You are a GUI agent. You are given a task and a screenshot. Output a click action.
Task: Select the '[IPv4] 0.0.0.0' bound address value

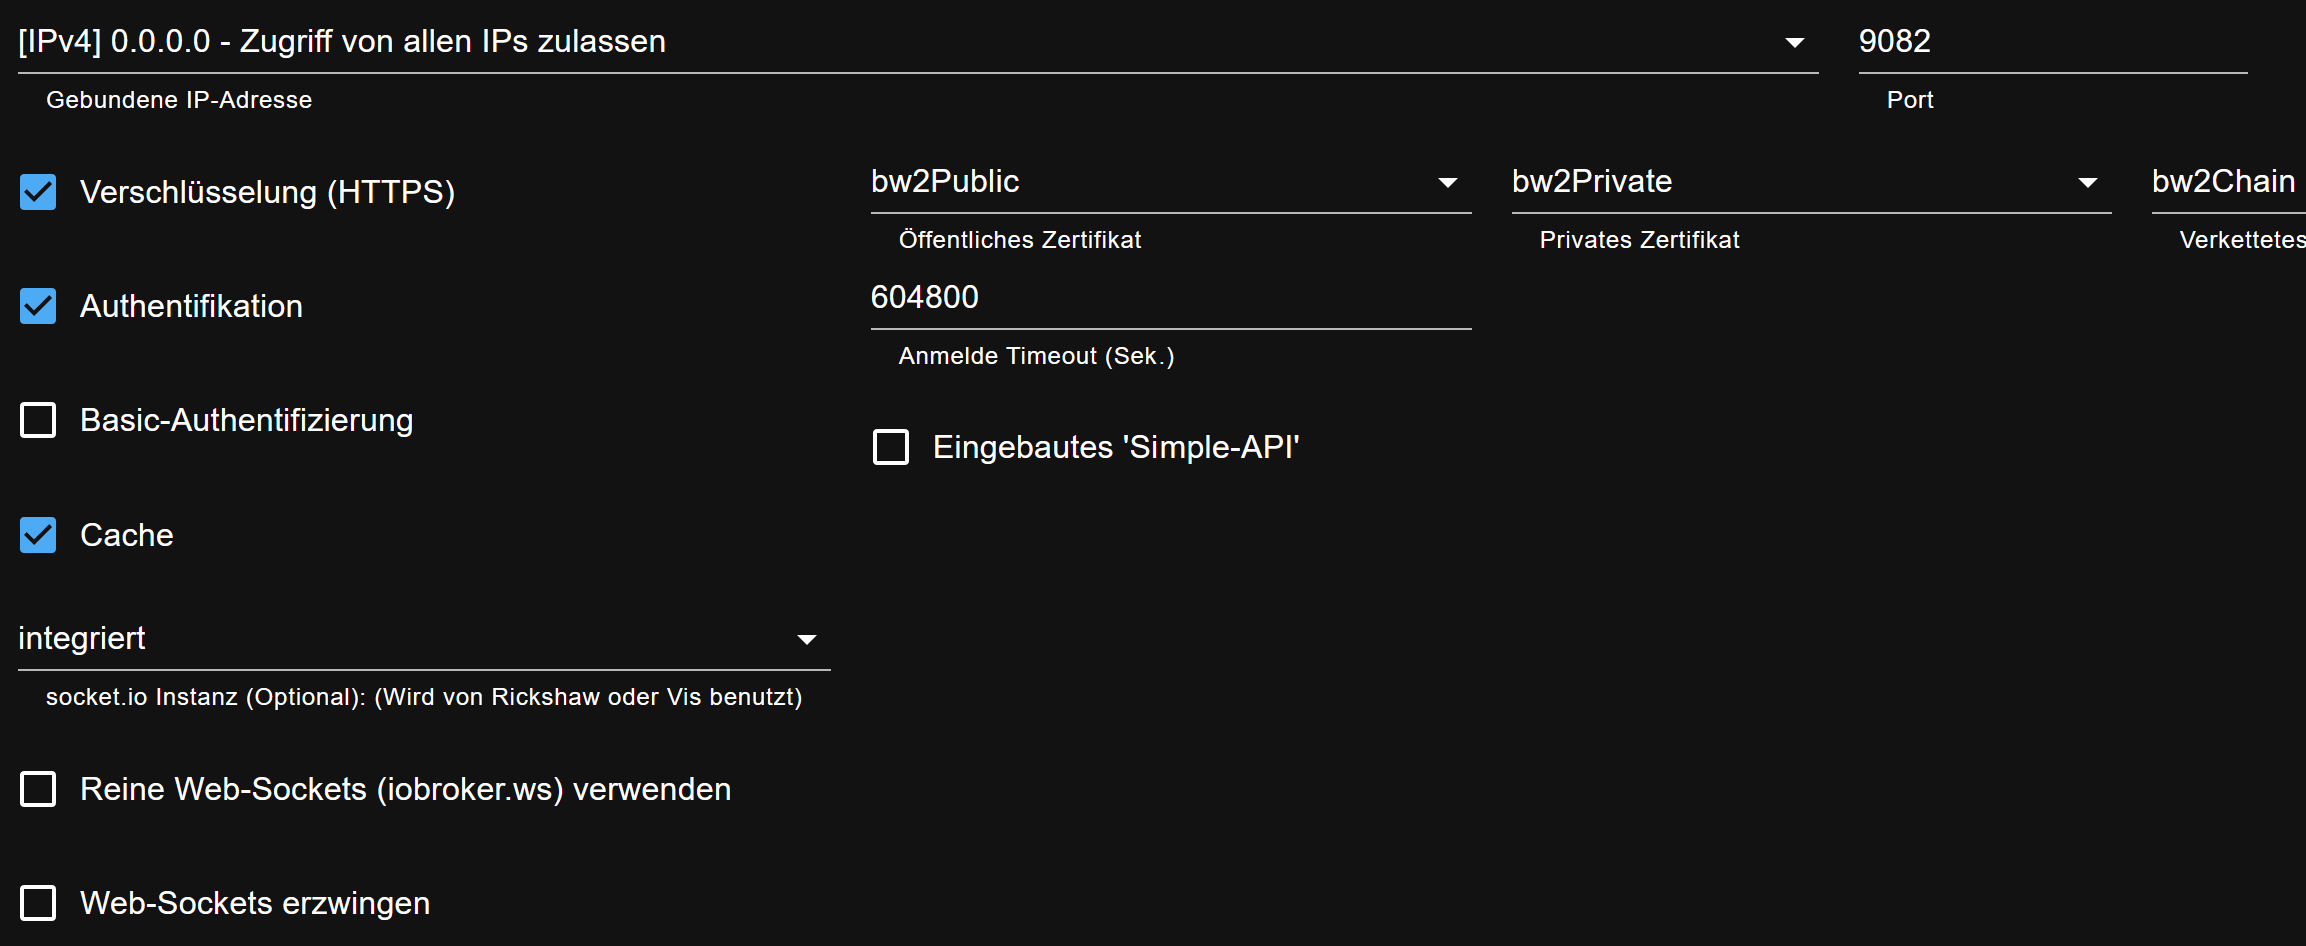tap(342, 42)
